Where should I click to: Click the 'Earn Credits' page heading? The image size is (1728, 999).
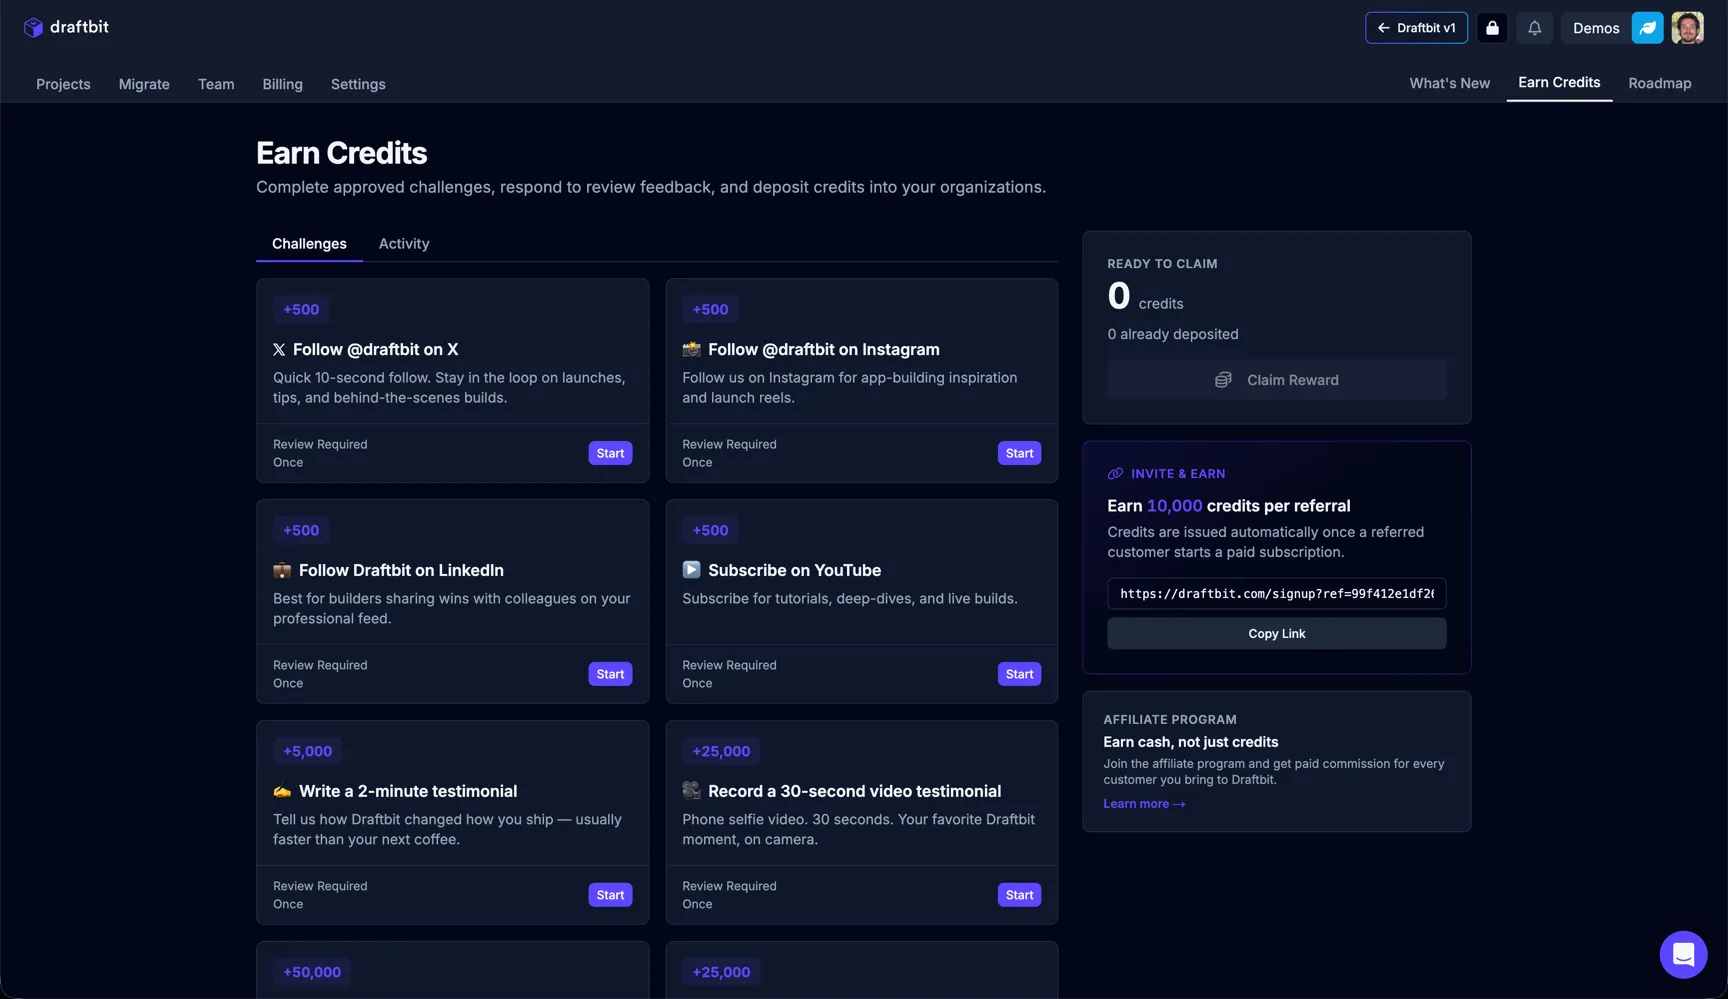point(341,153)
